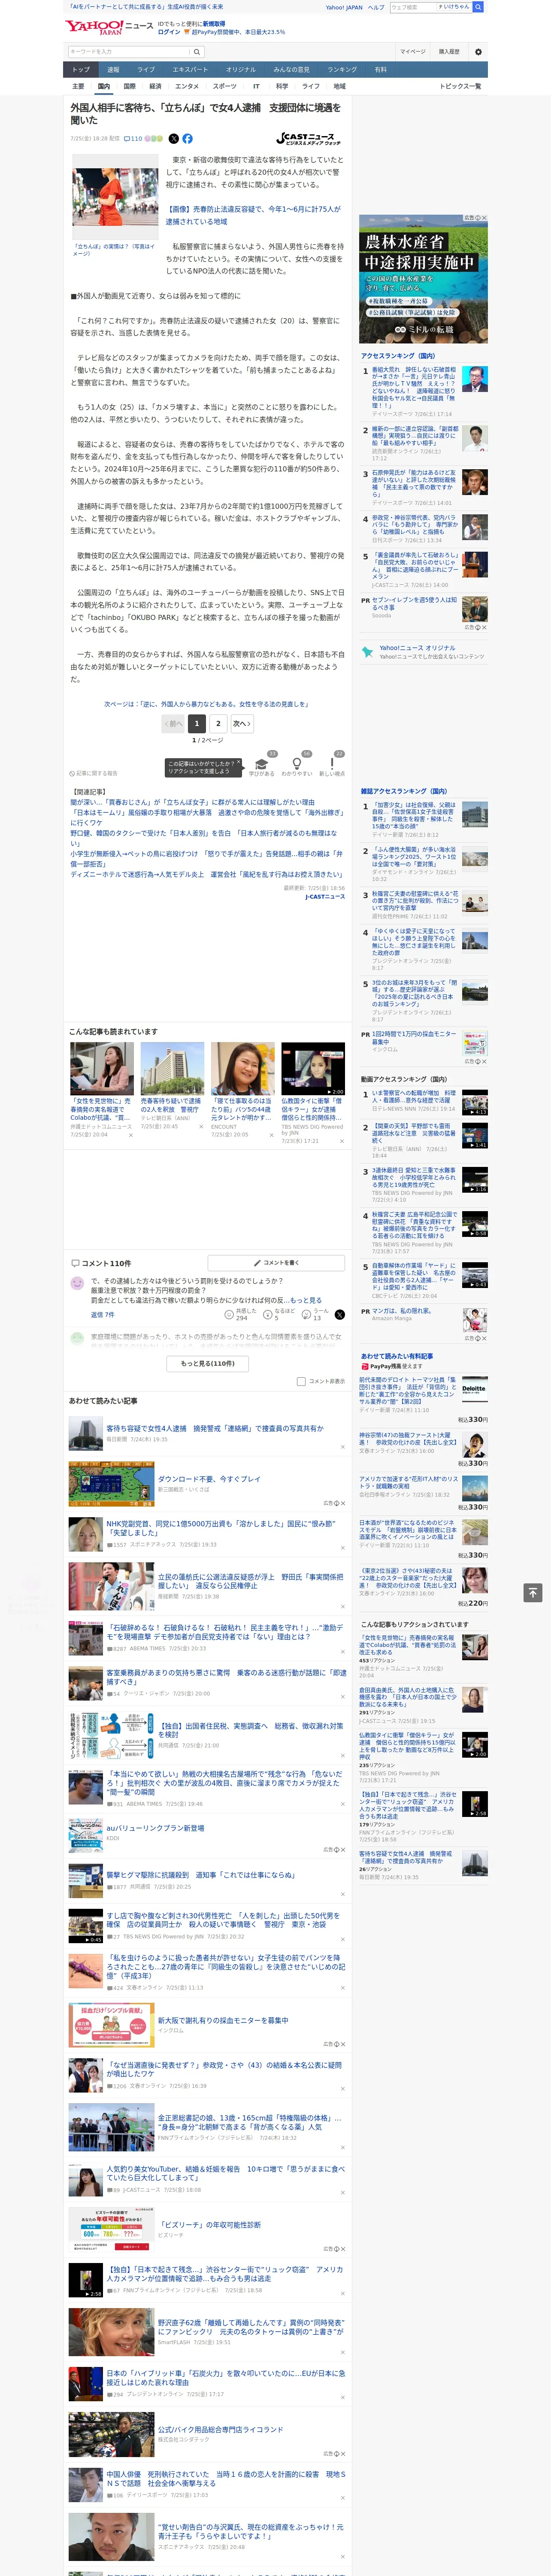
Task: Open 農林水産省 中途採用 ad banner
Action: point(423,278)
